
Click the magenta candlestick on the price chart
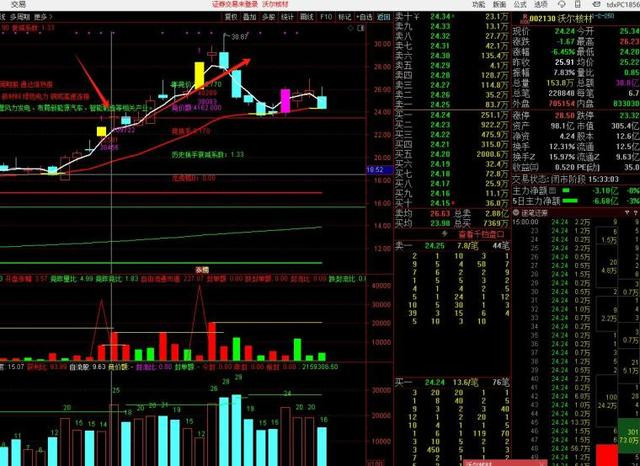[285, 101]
